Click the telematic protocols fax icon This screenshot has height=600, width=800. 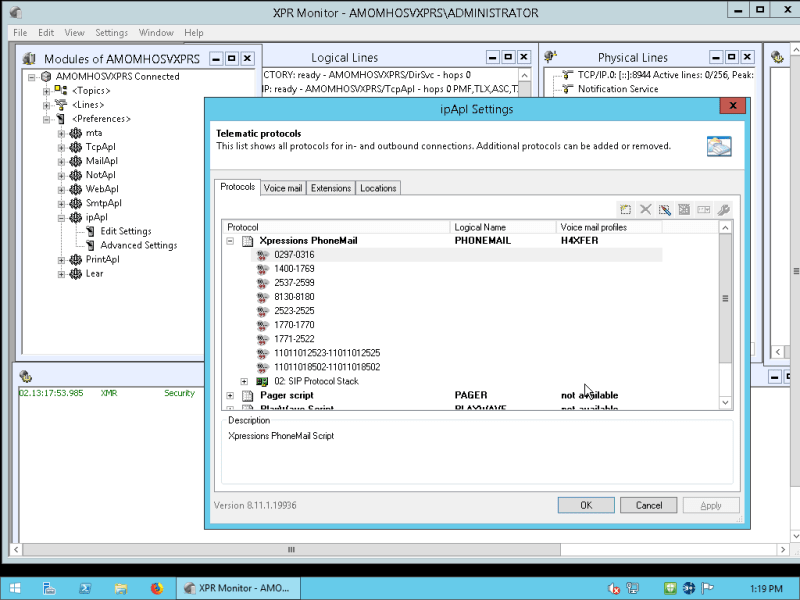pos(719,146)
